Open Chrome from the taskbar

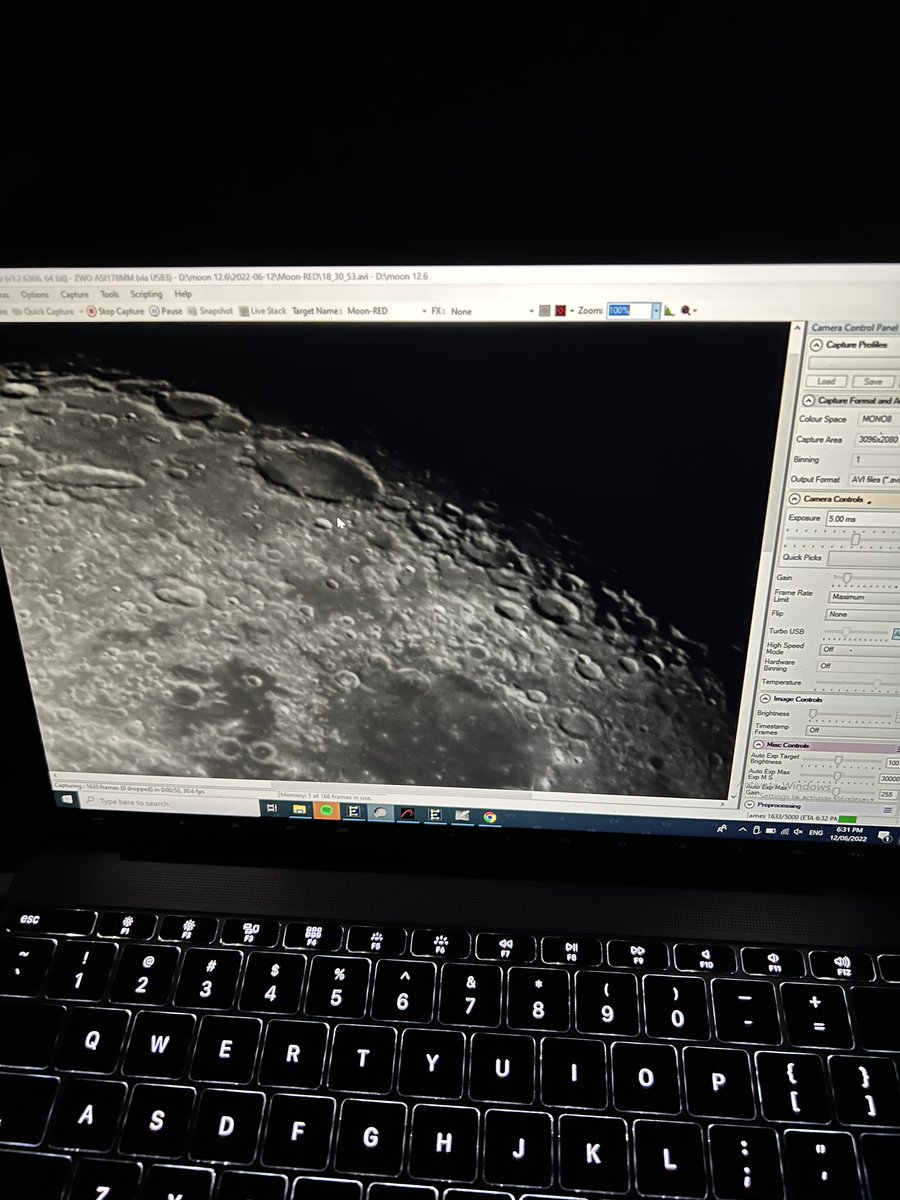489,817
